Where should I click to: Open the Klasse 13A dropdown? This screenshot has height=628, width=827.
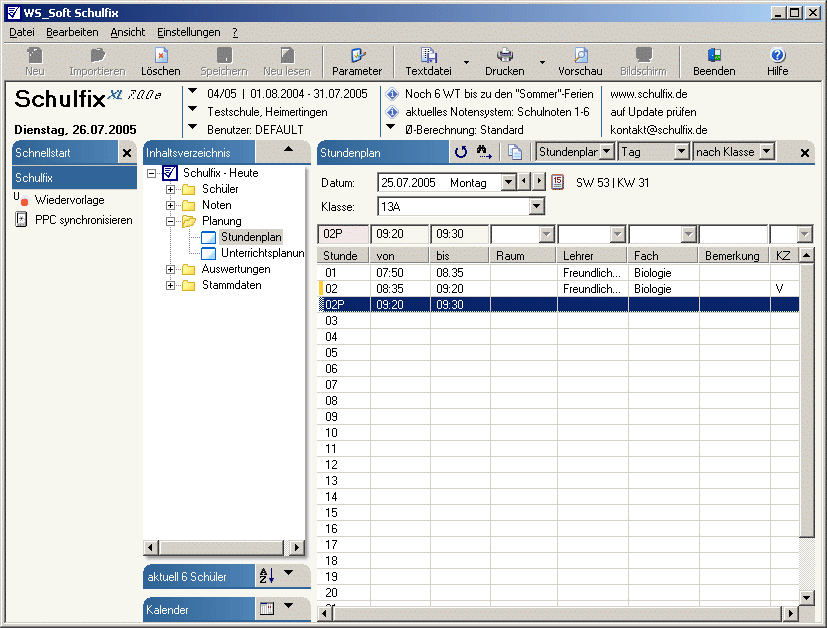(x=536, y=206)
